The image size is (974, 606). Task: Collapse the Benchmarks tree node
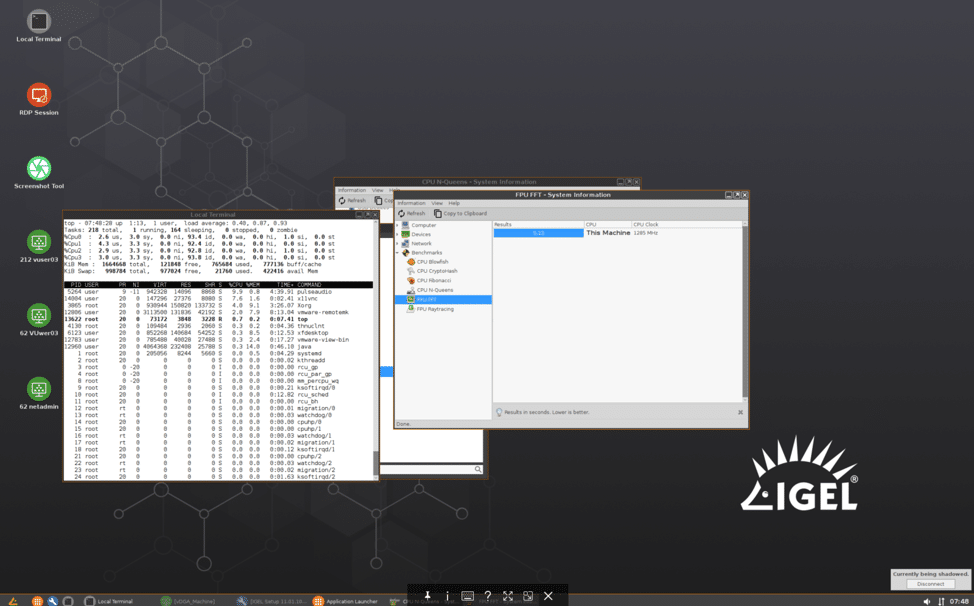pos(398,253)
